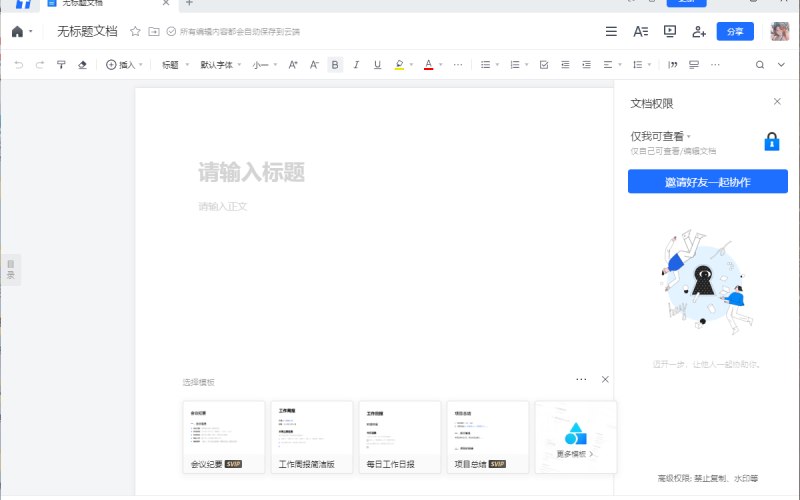This screenshot has height=500, width=800.
Task: Open font color dropdown arrow
Action: coord(441,65)
